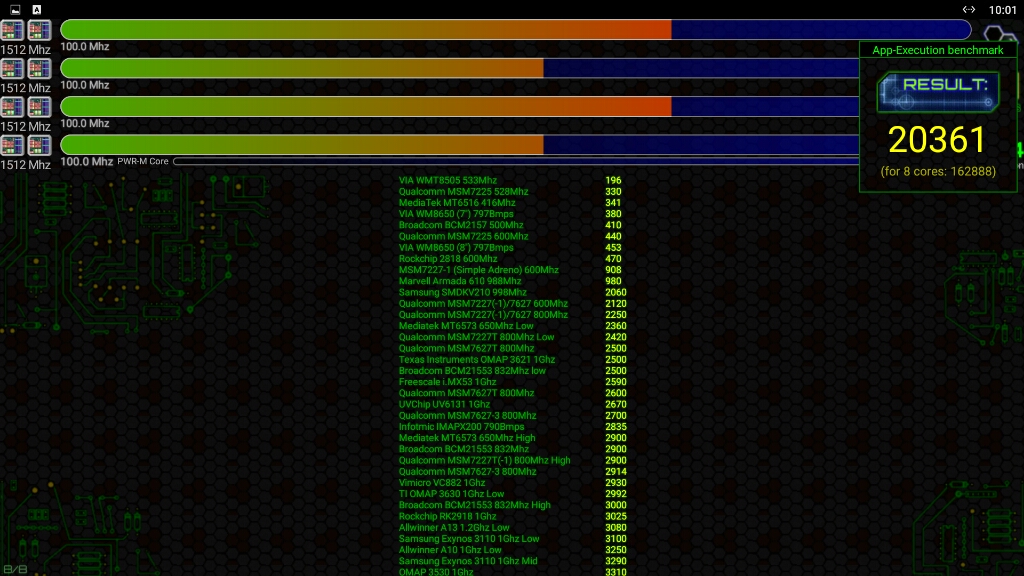Select the 'Mediatek MT6573 650Mhz Low' row

pos(513,326)
